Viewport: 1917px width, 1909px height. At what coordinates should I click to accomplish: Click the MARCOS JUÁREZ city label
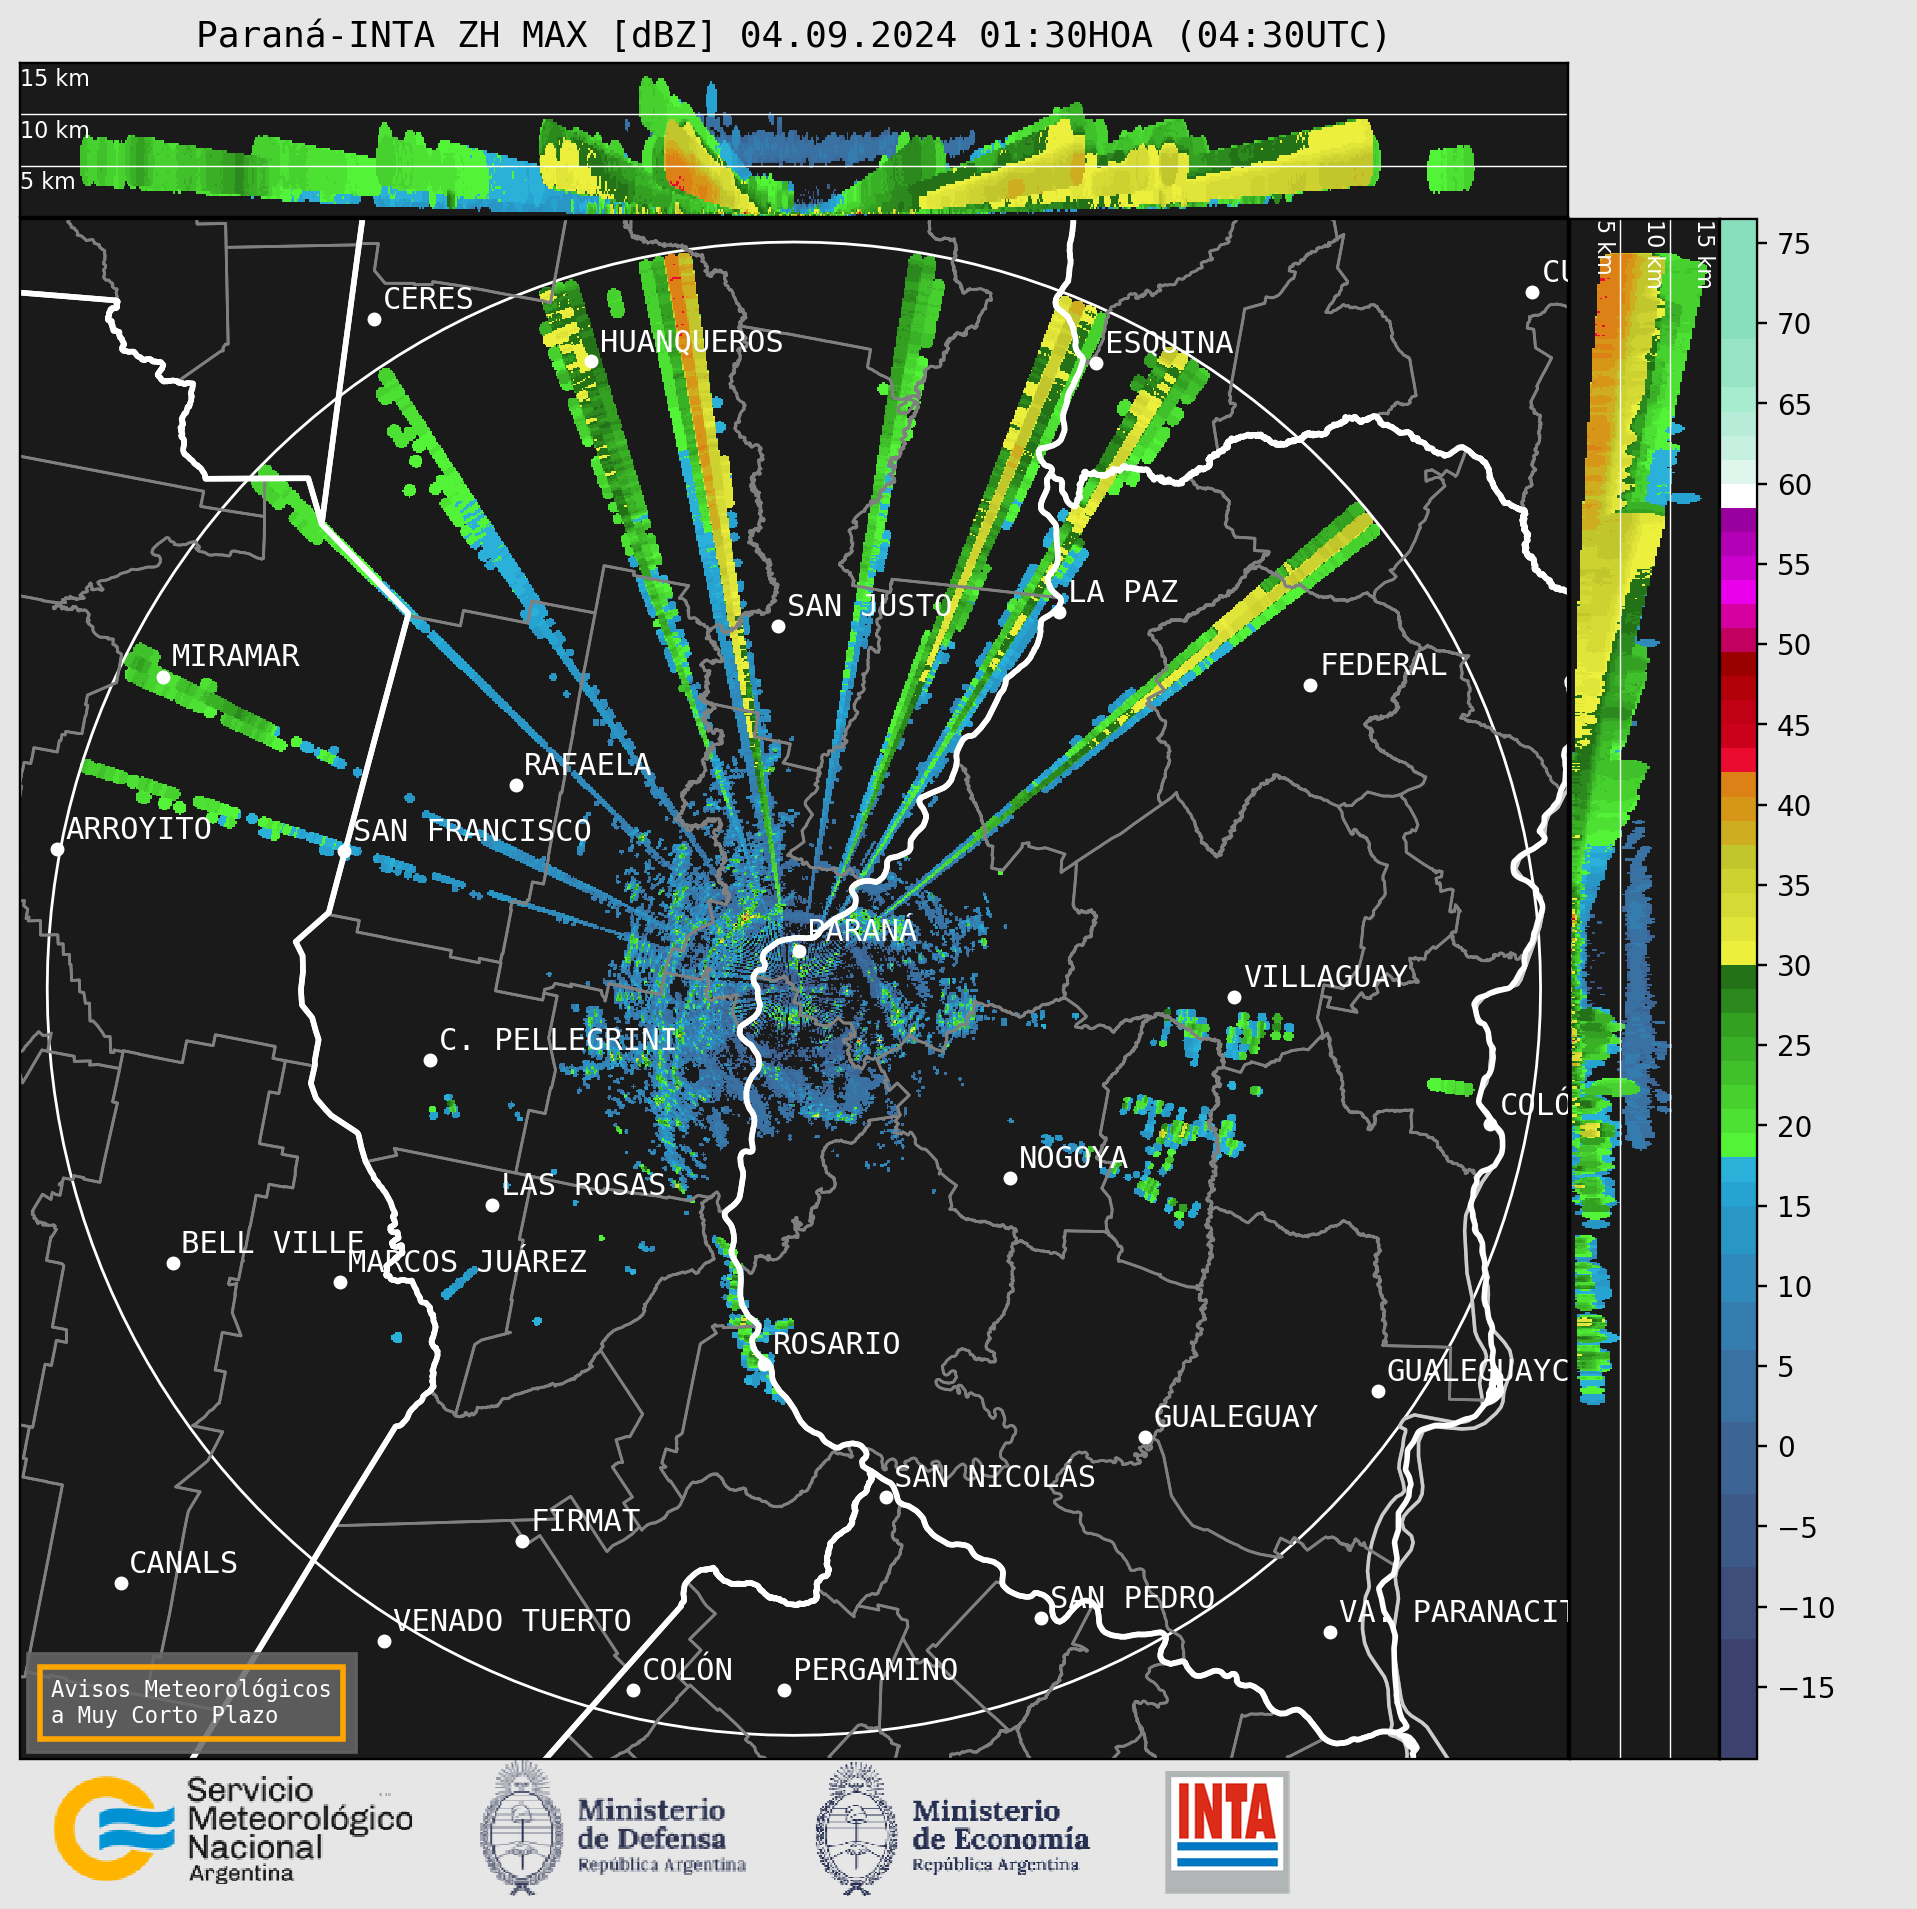click(x=467, y=1262)
